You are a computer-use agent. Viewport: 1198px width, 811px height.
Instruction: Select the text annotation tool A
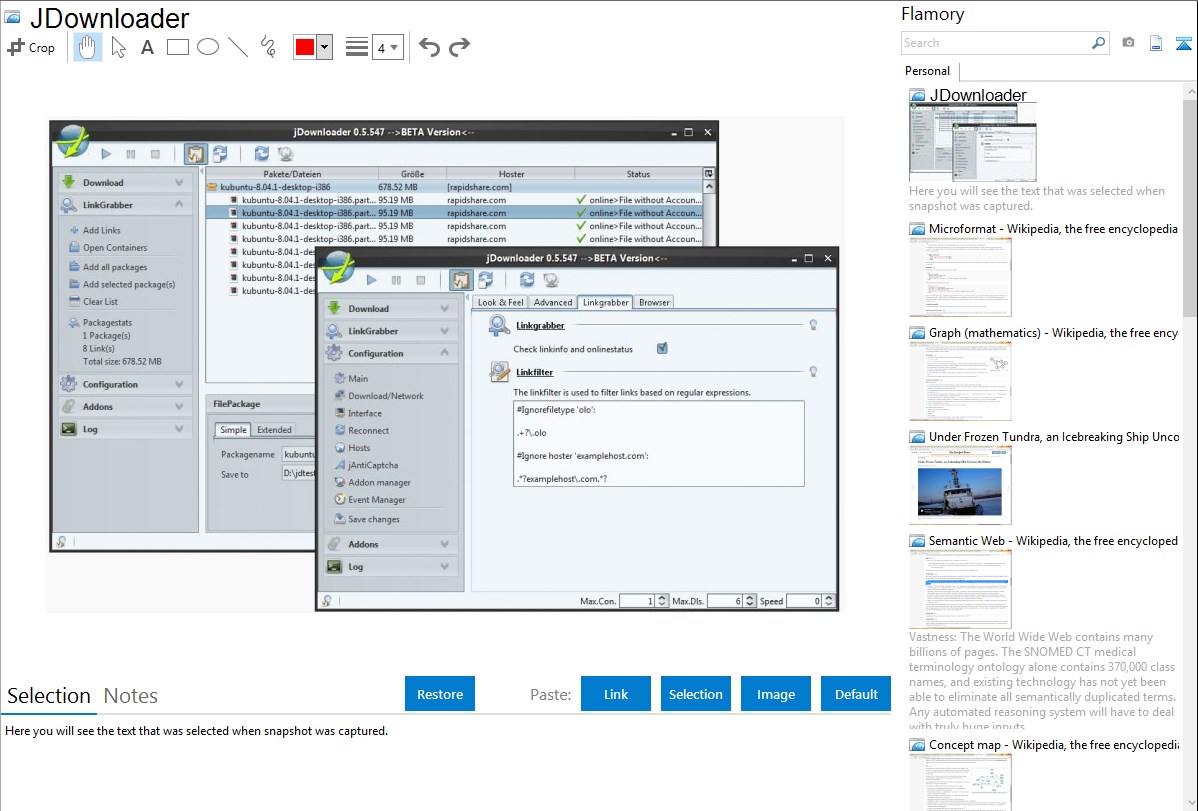[147, 47]
